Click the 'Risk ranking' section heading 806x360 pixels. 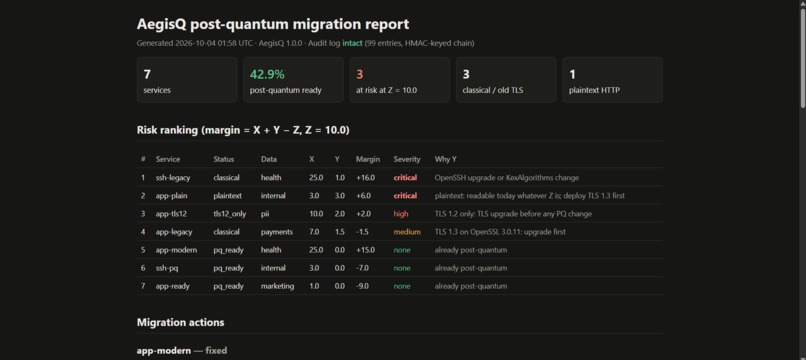243,130
